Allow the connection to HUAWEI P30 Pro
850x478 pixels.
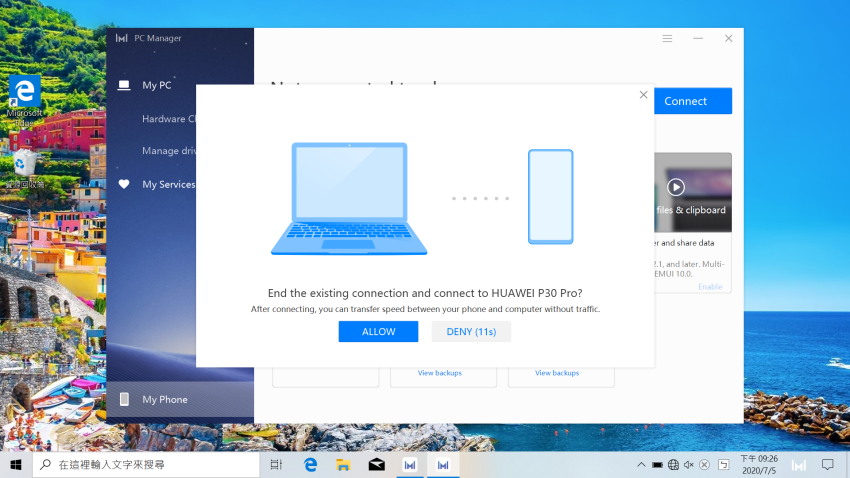pyautogui.click(x=378, y=332)
